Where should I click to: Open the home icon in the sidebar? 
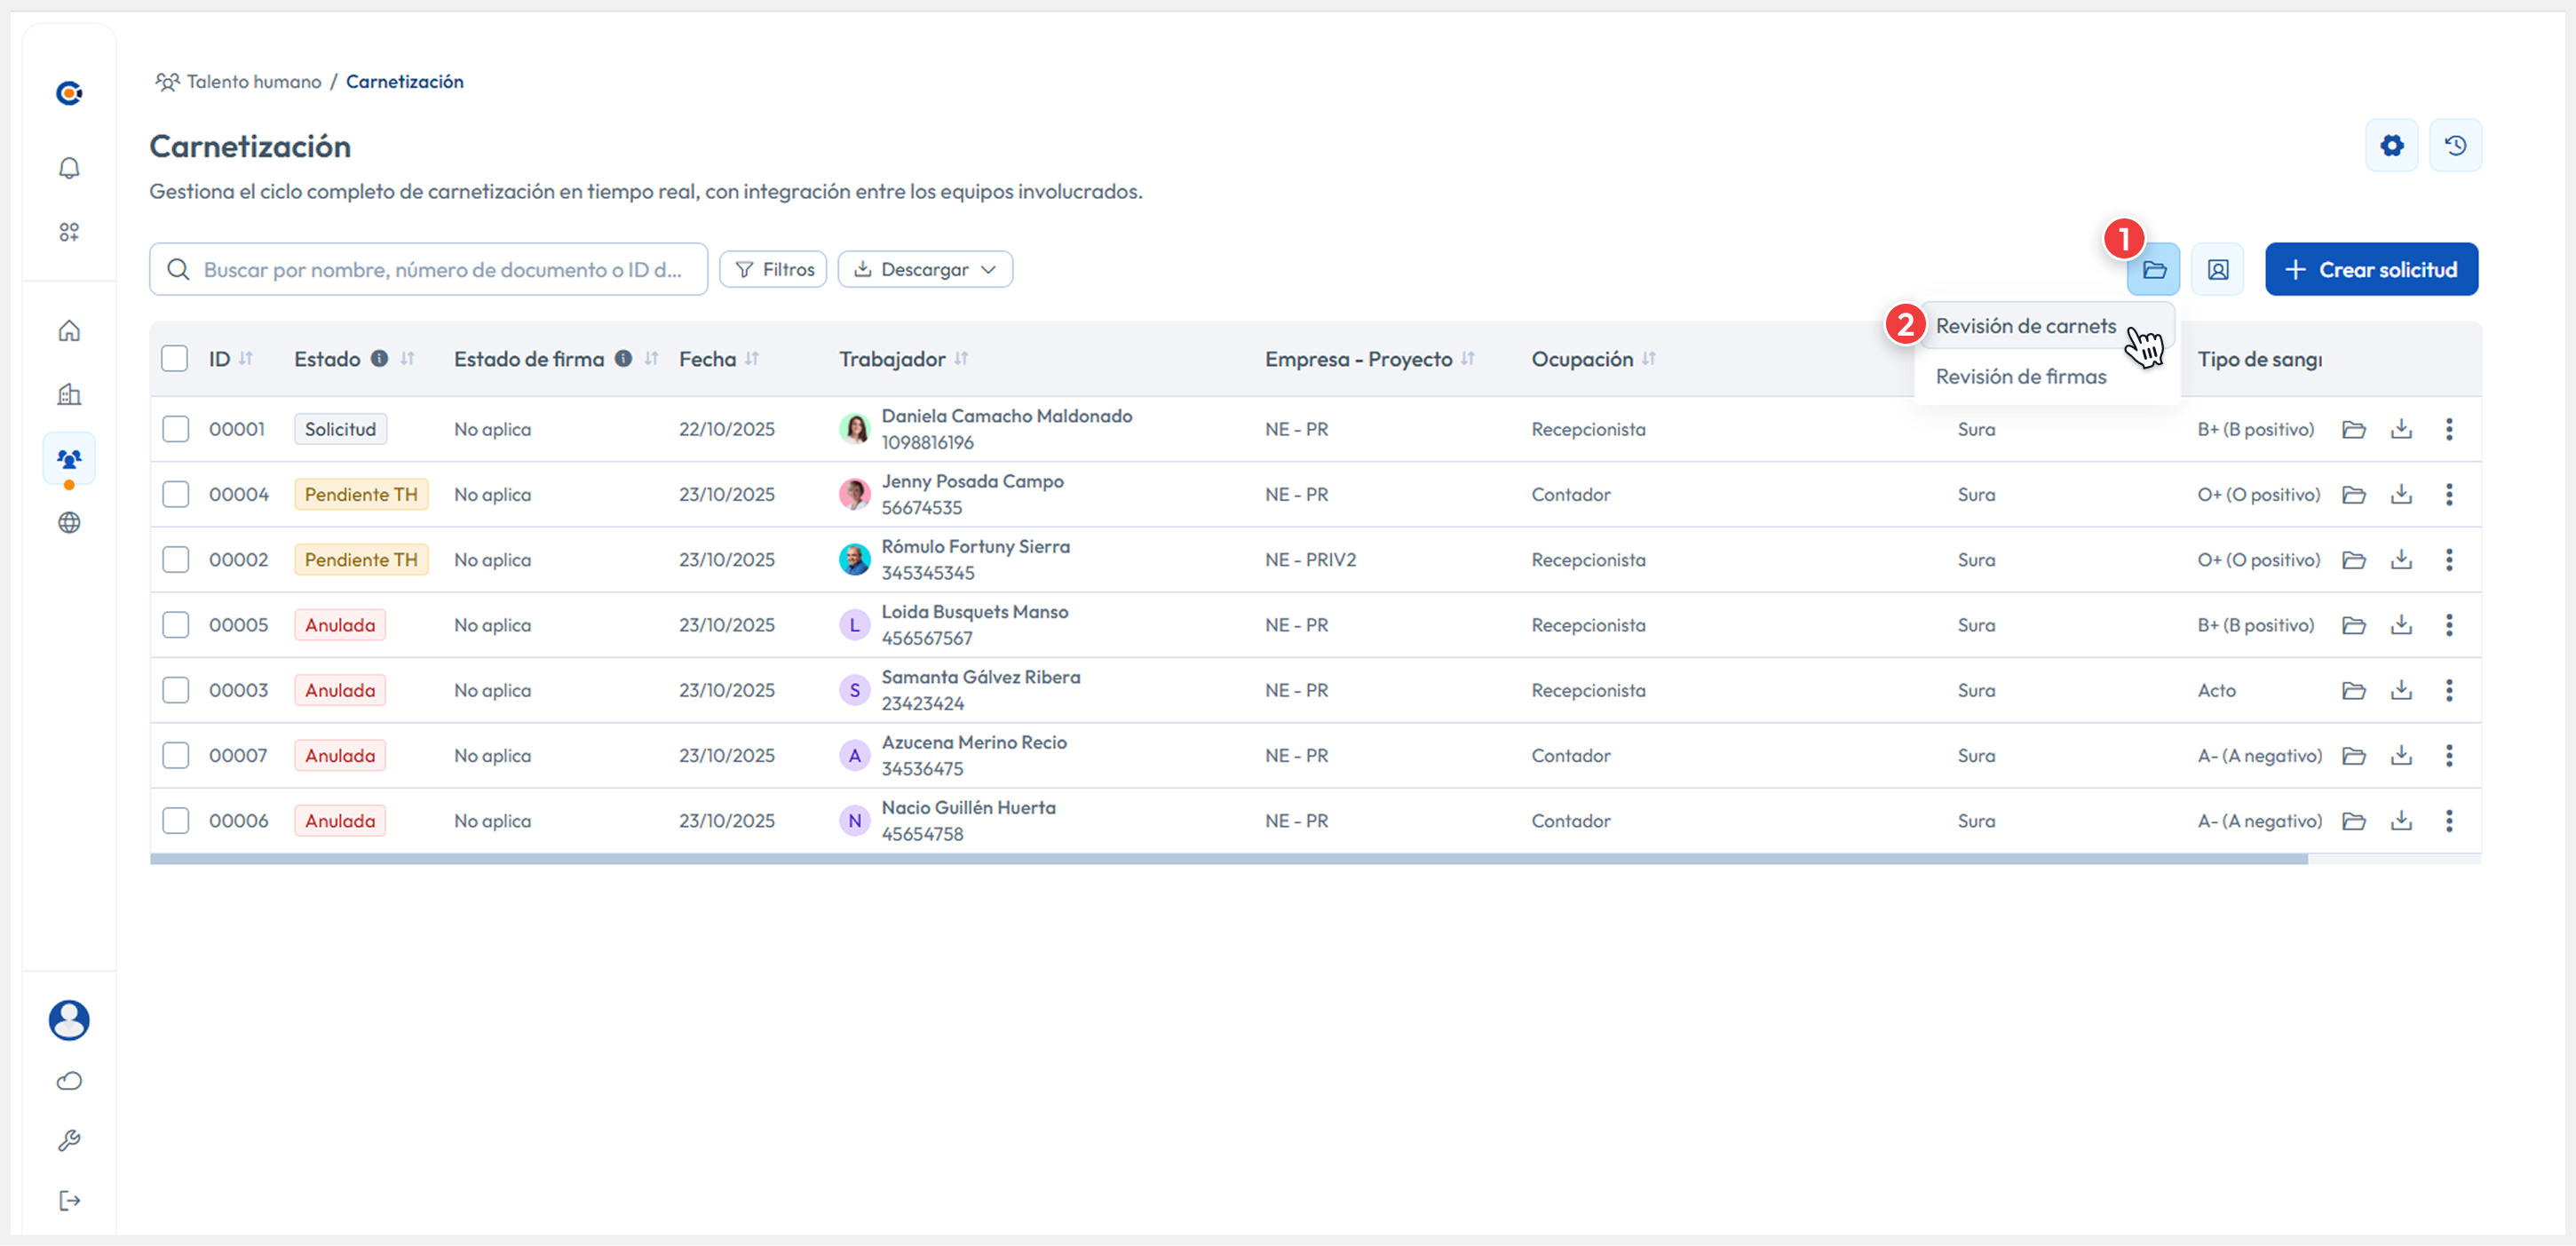69,331
